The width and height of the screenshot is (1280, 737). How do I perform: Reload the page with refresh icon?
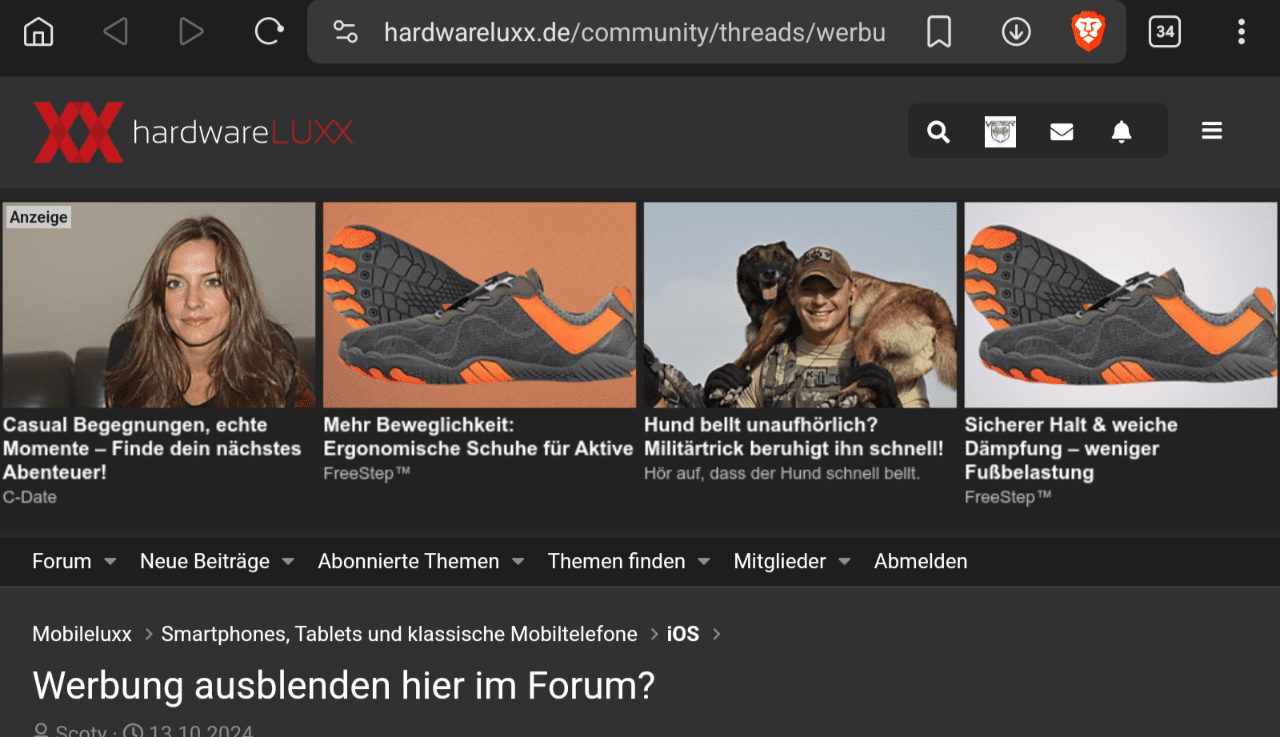coord(268,32)
